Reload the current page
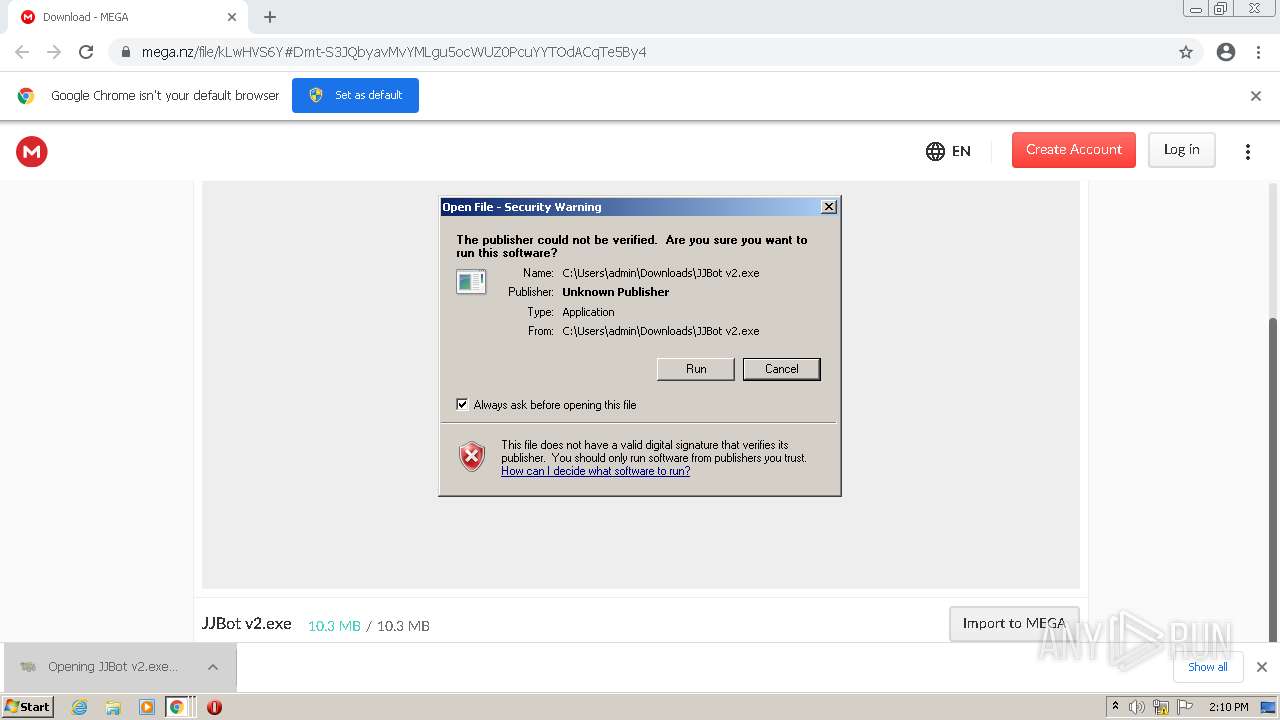Screen dimensions: 1280x720 tap(86, 52)
